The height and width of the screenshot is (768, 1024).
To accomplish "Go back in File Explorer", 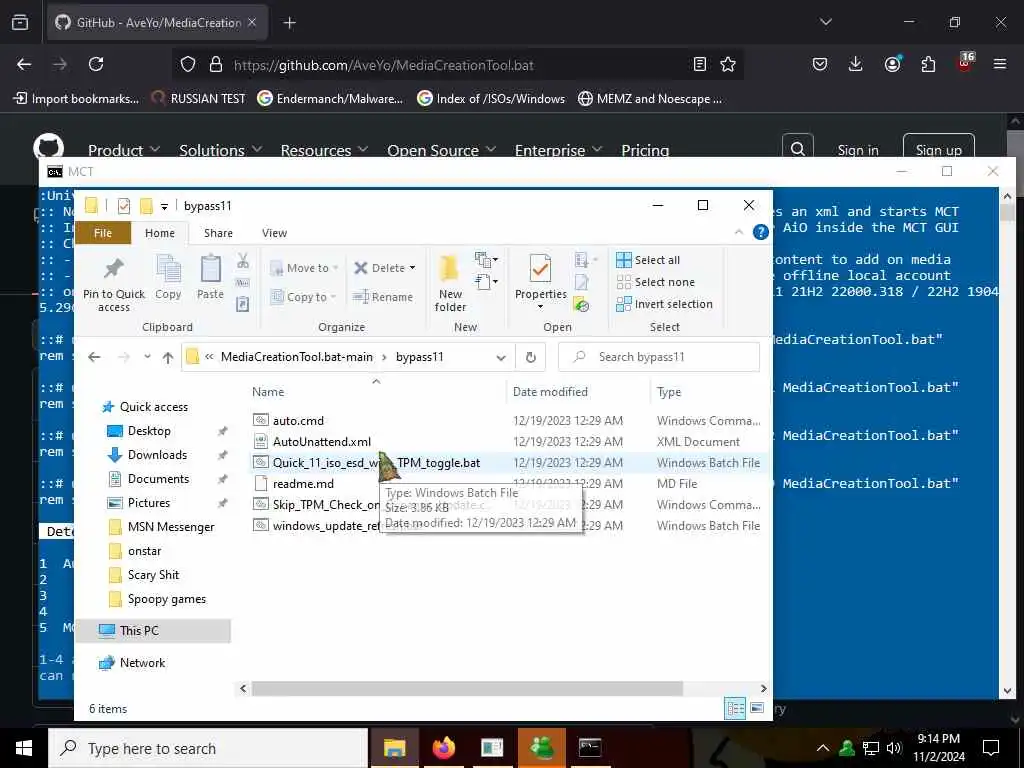I will click(94, 357).
